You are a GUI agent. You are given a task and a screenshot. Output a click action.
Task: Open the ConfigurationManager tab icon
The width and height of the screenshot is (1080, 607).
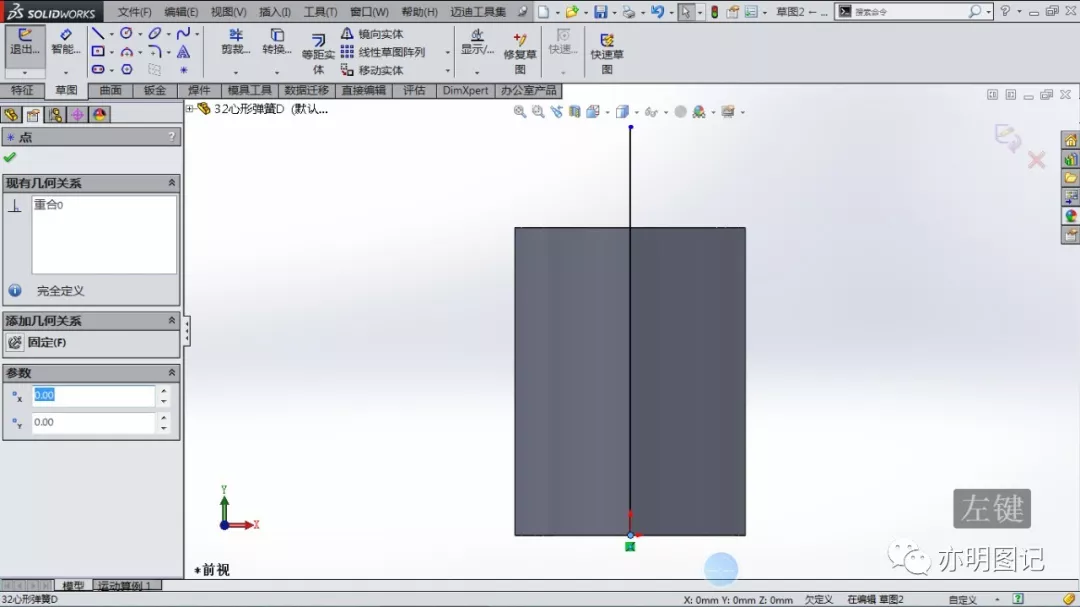[55, 114]
